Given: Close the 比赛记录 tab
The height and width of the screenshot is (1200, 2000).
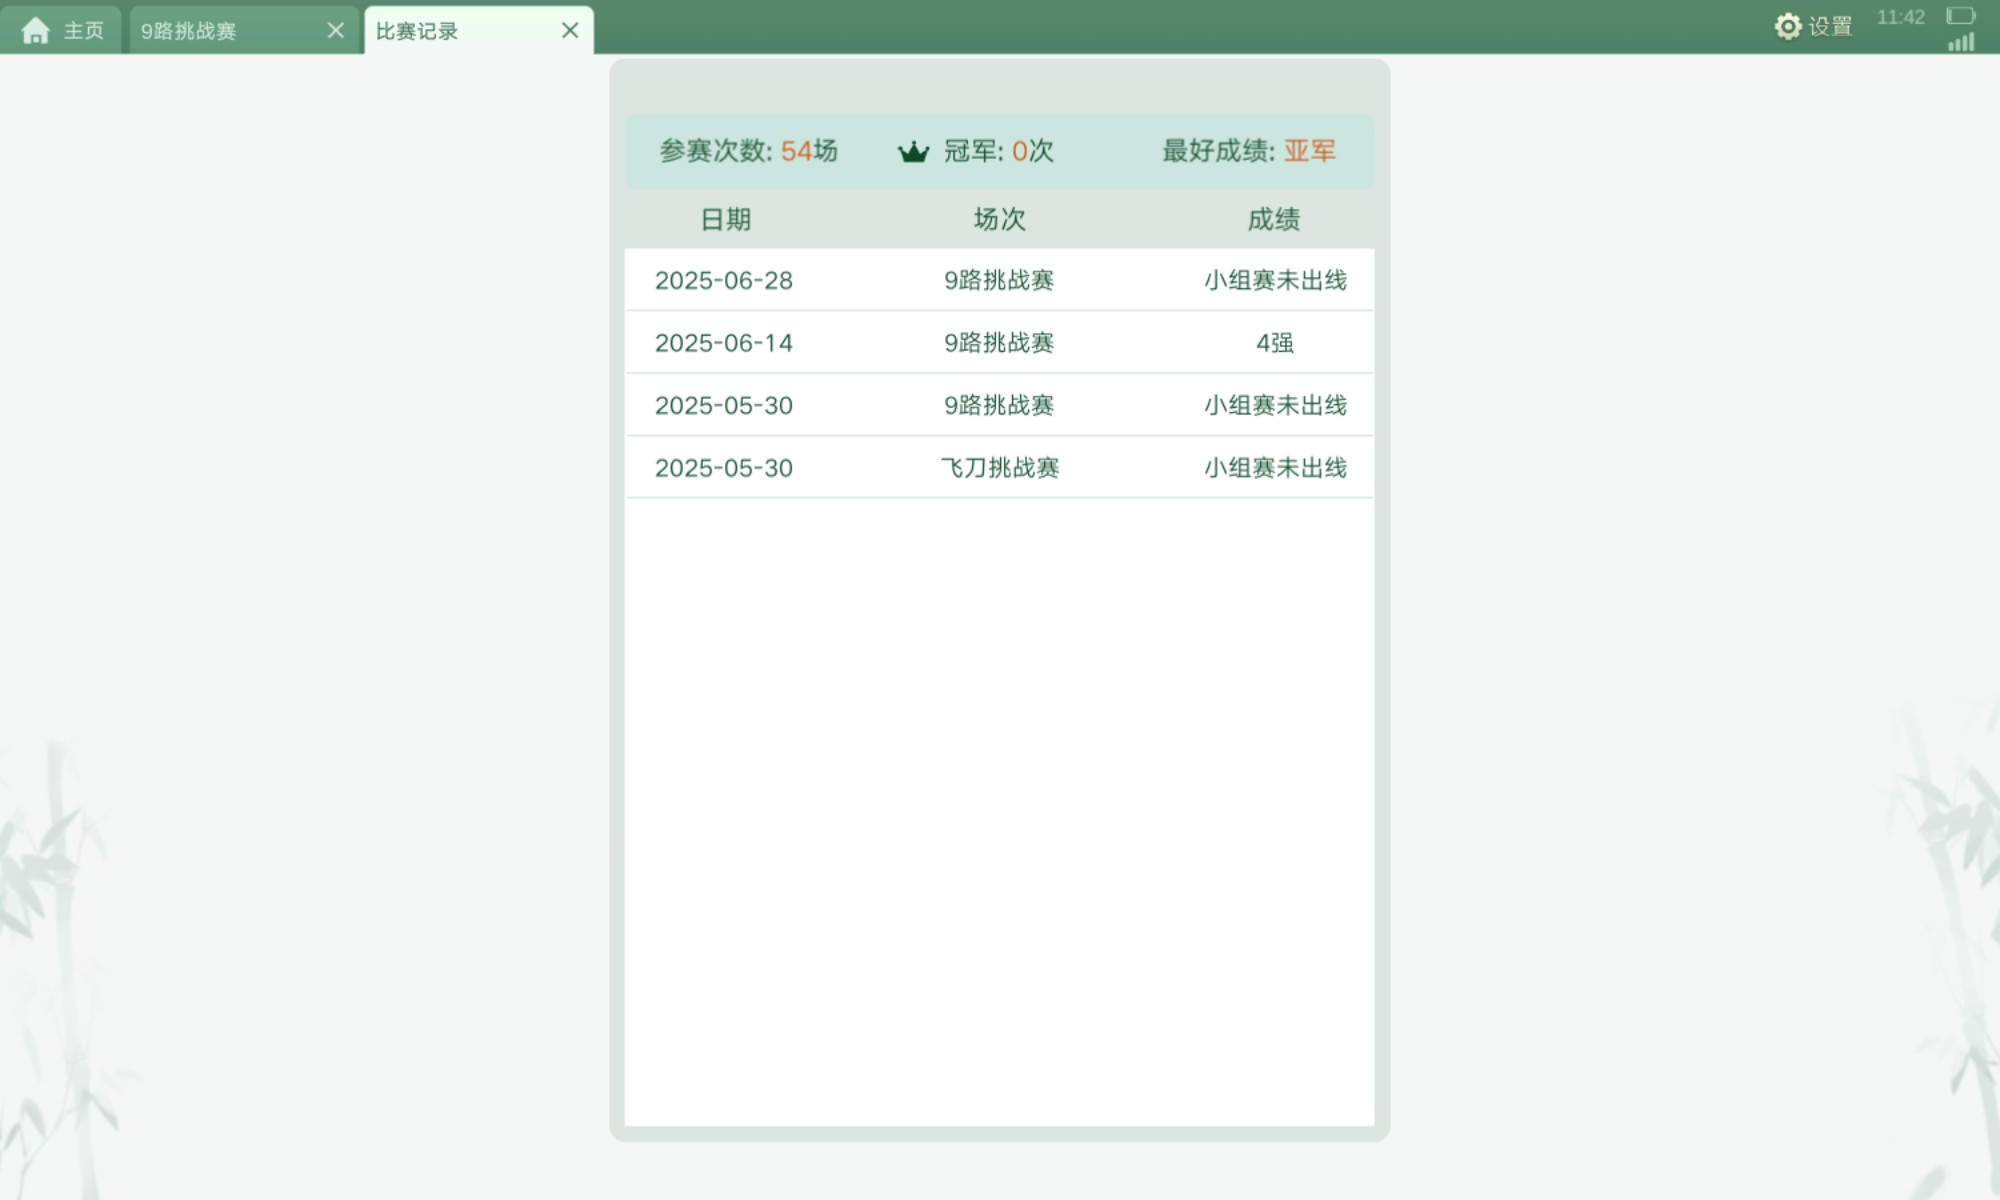Looking at the screenshot, I should coord(570,31).
